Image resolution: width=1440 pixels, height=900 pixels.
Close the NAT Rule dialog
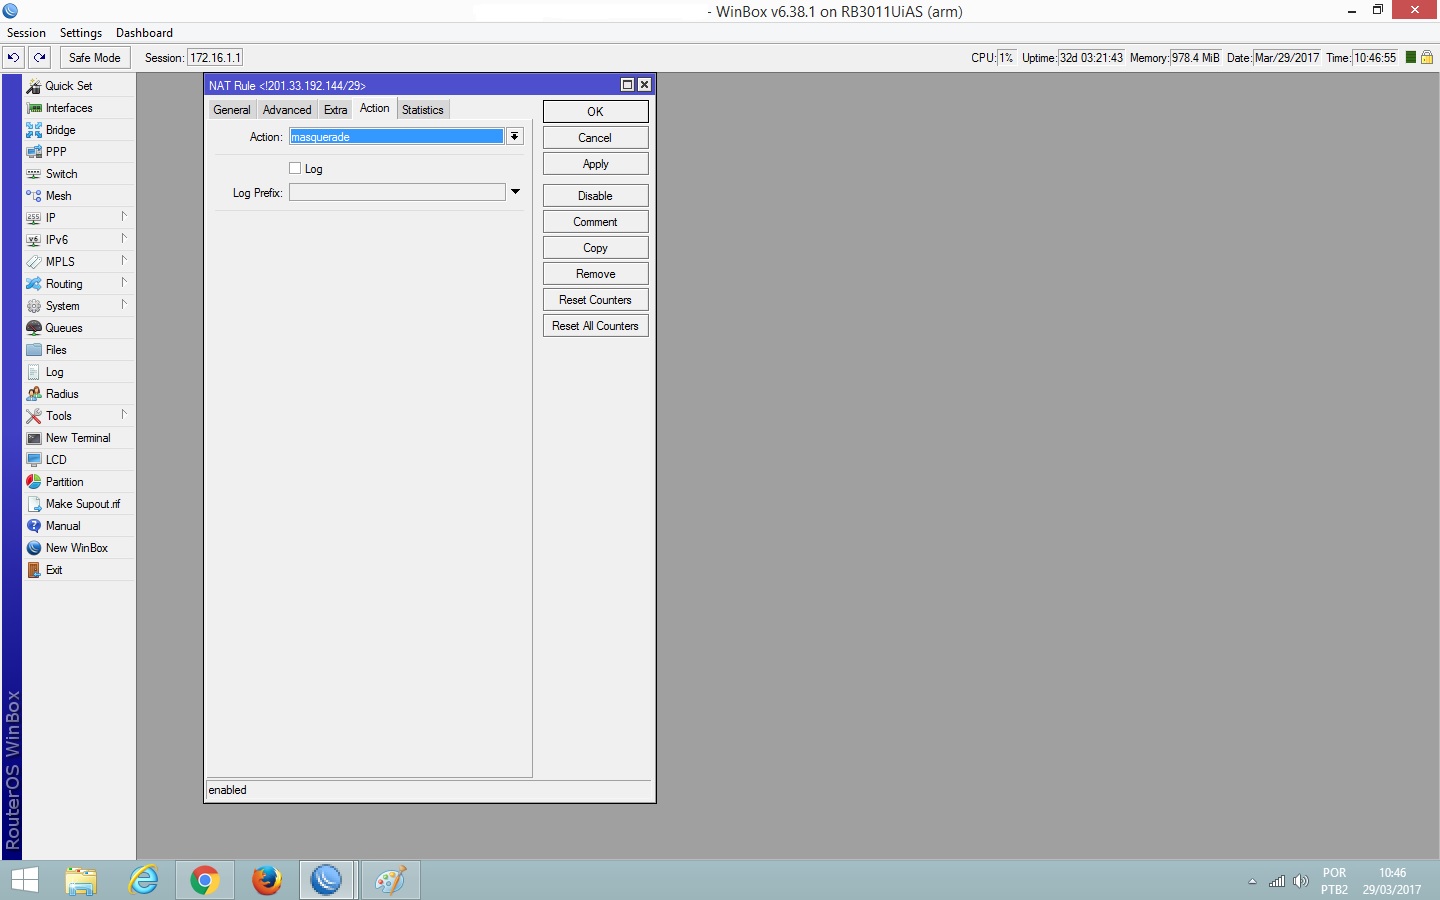[x=644, y=85]
